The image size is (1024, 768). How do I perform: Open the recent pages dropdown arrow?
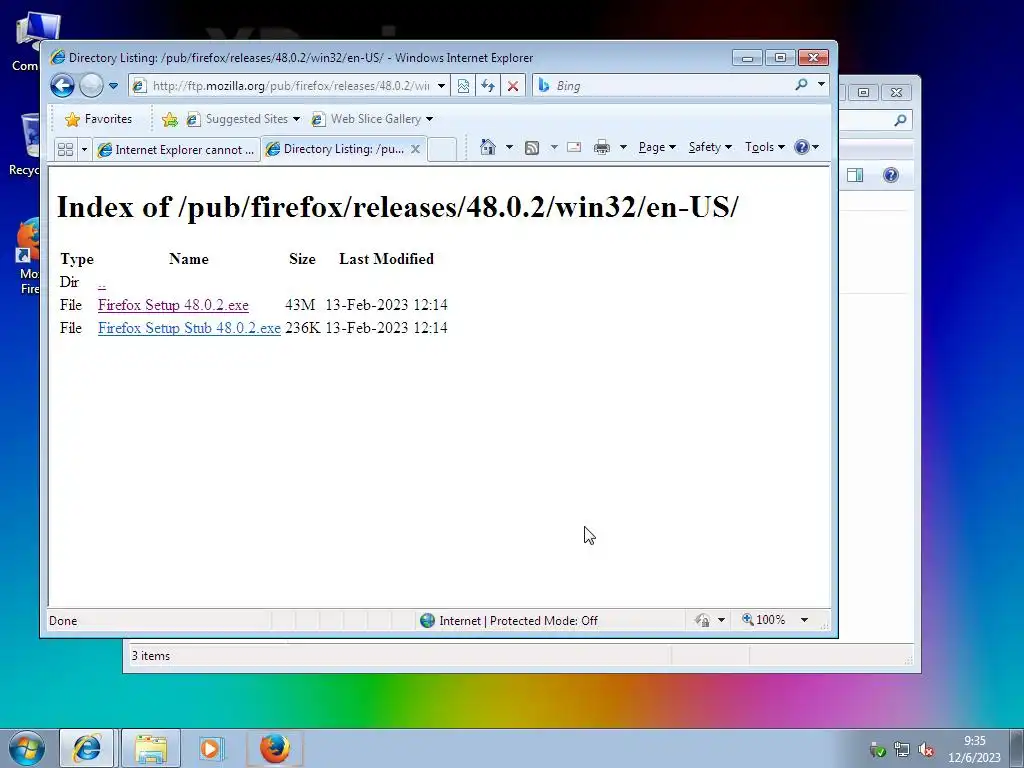(113, 86)
